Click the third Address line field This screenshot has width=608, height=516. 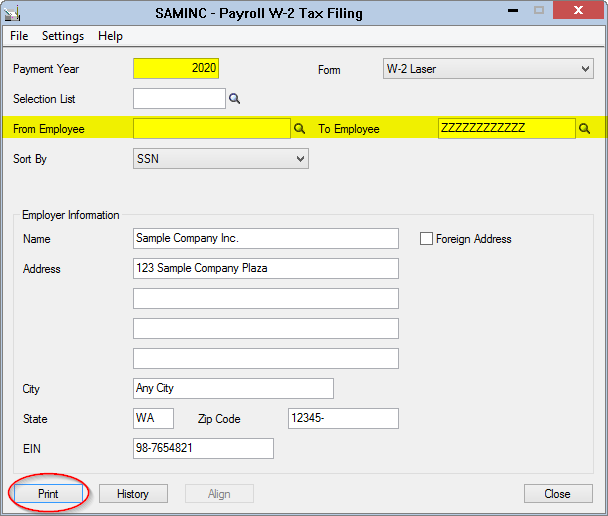[x=266, y=328]
